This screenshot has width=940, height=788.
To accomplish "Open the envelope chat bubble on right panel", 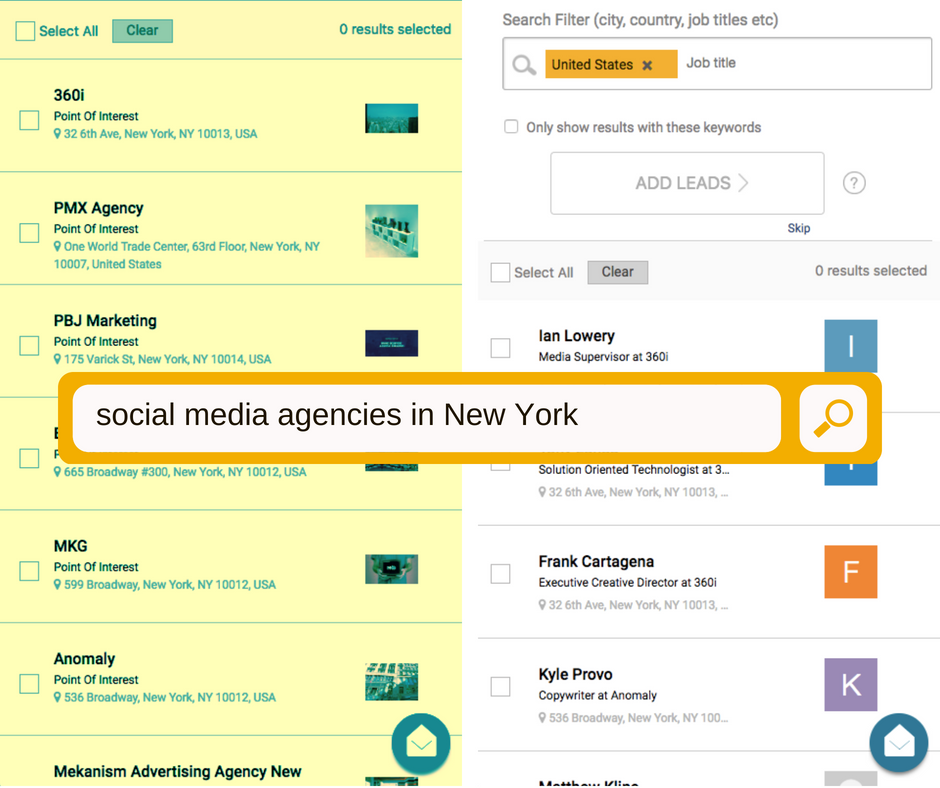I will (x=899, y=743).
